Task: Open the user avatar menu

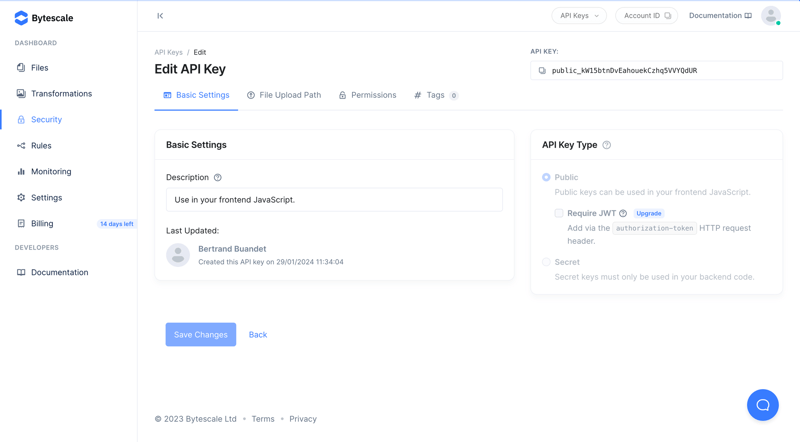Action: (771, 16)
